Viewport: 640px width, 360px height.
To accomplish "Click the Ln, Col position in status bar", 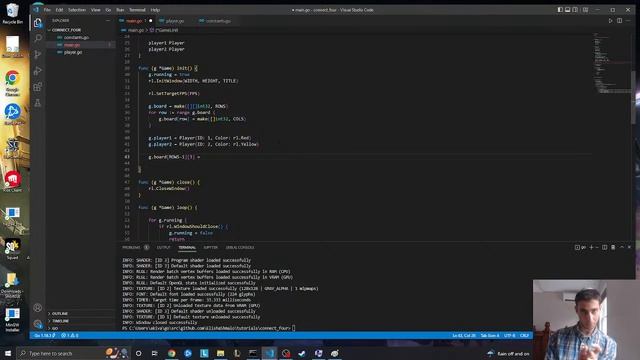I will [x=464, y=336].
